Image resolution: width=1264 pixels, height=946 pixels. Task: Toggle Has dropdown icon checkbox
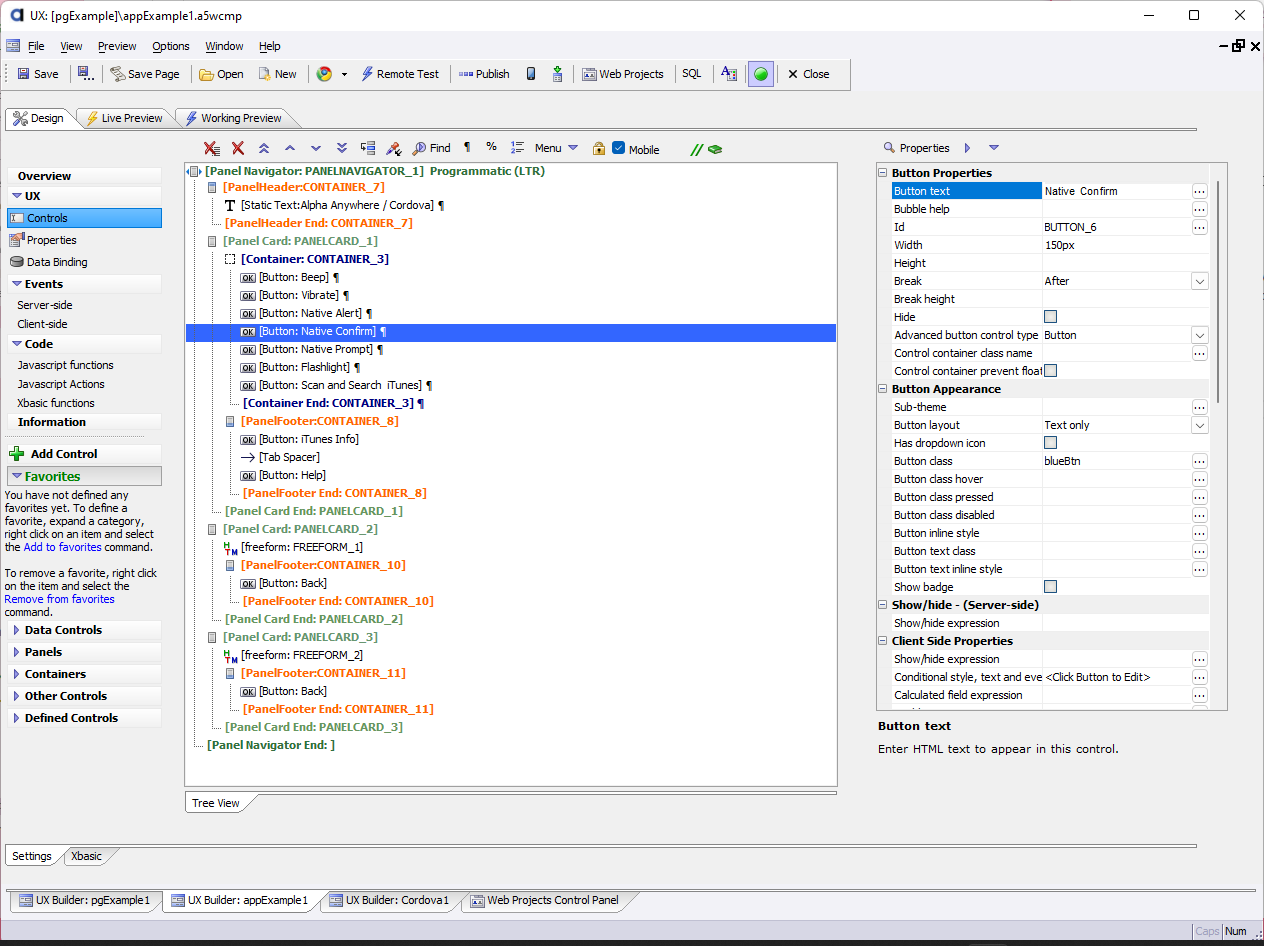click(x=1050, y=443)
